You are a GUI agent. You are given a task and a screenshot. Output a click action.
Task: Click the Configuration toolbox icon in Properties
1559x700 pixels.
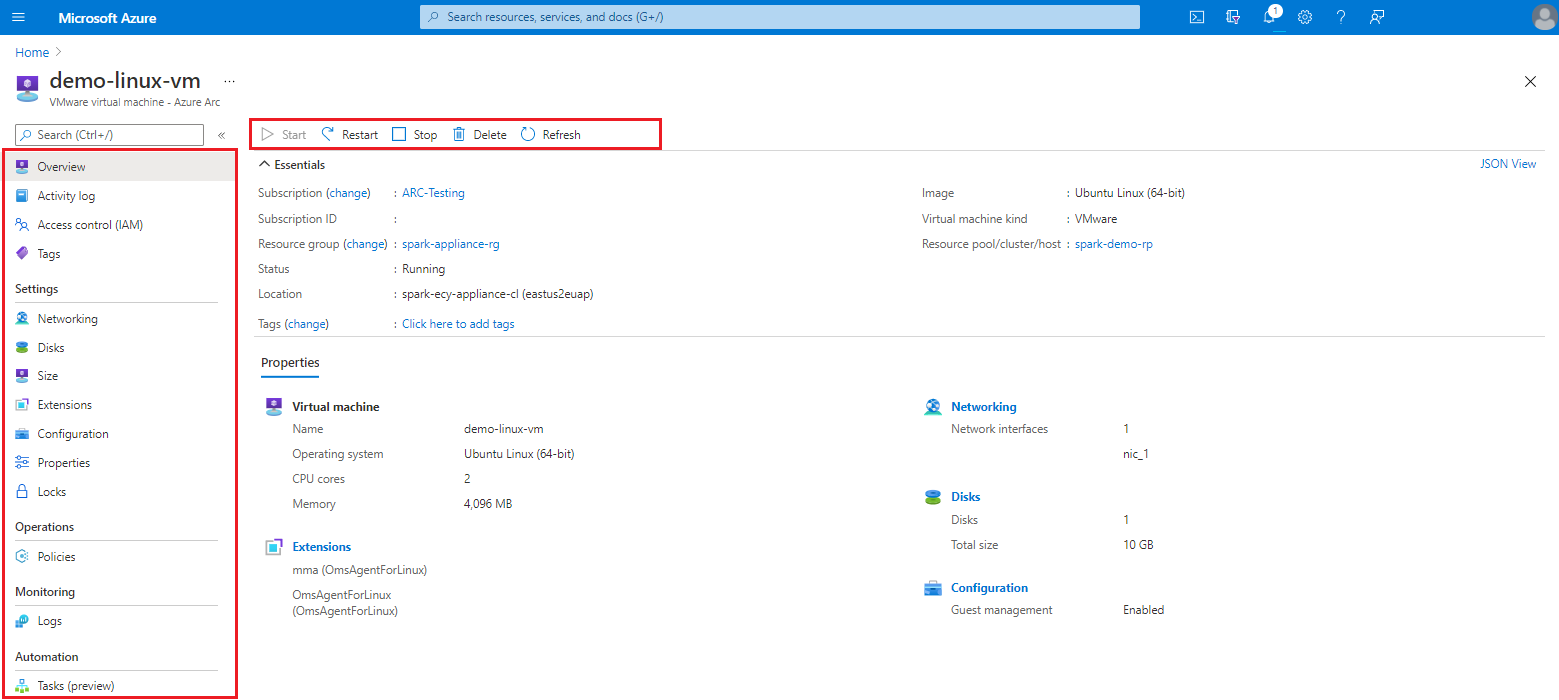[933, 588]
